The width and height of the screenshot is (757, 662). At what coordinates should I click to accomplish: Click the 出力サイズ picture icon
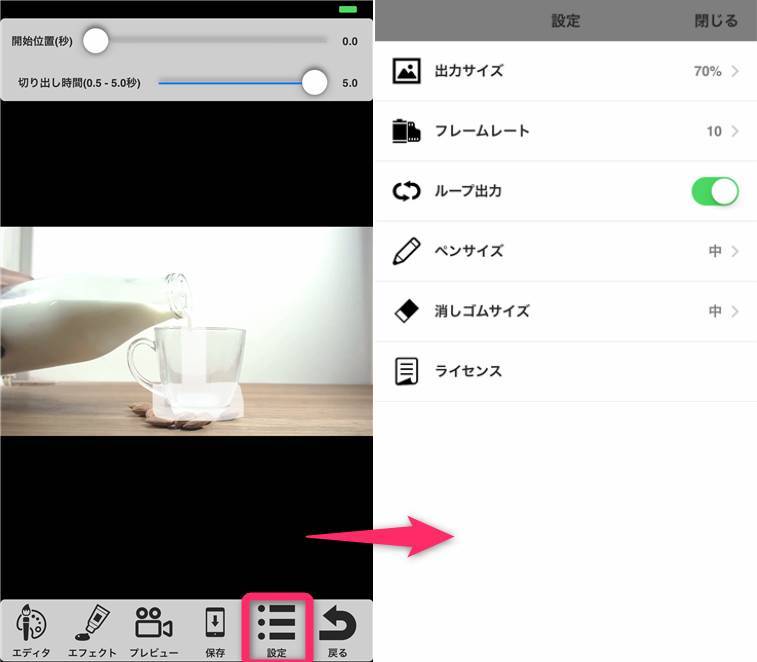pyautogui.click(x=406, y=71)
